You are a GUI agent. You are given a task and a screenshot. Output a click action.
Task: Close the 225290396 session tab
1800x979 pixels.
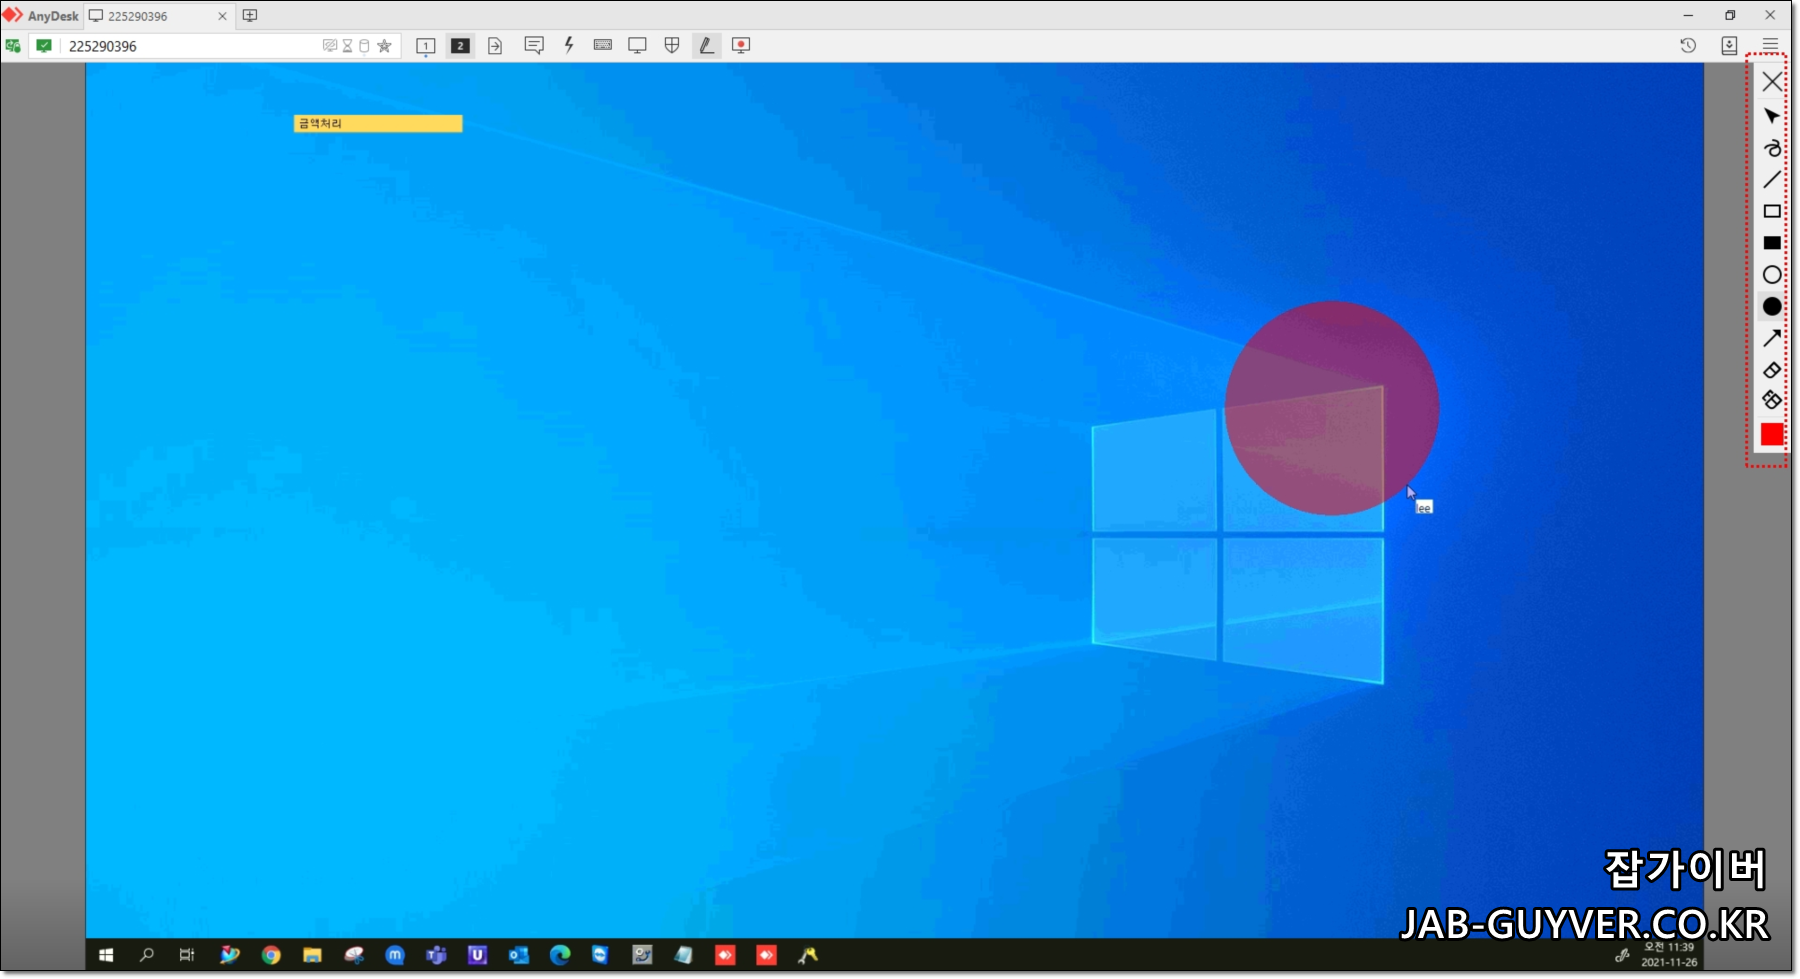coord(222,16)
